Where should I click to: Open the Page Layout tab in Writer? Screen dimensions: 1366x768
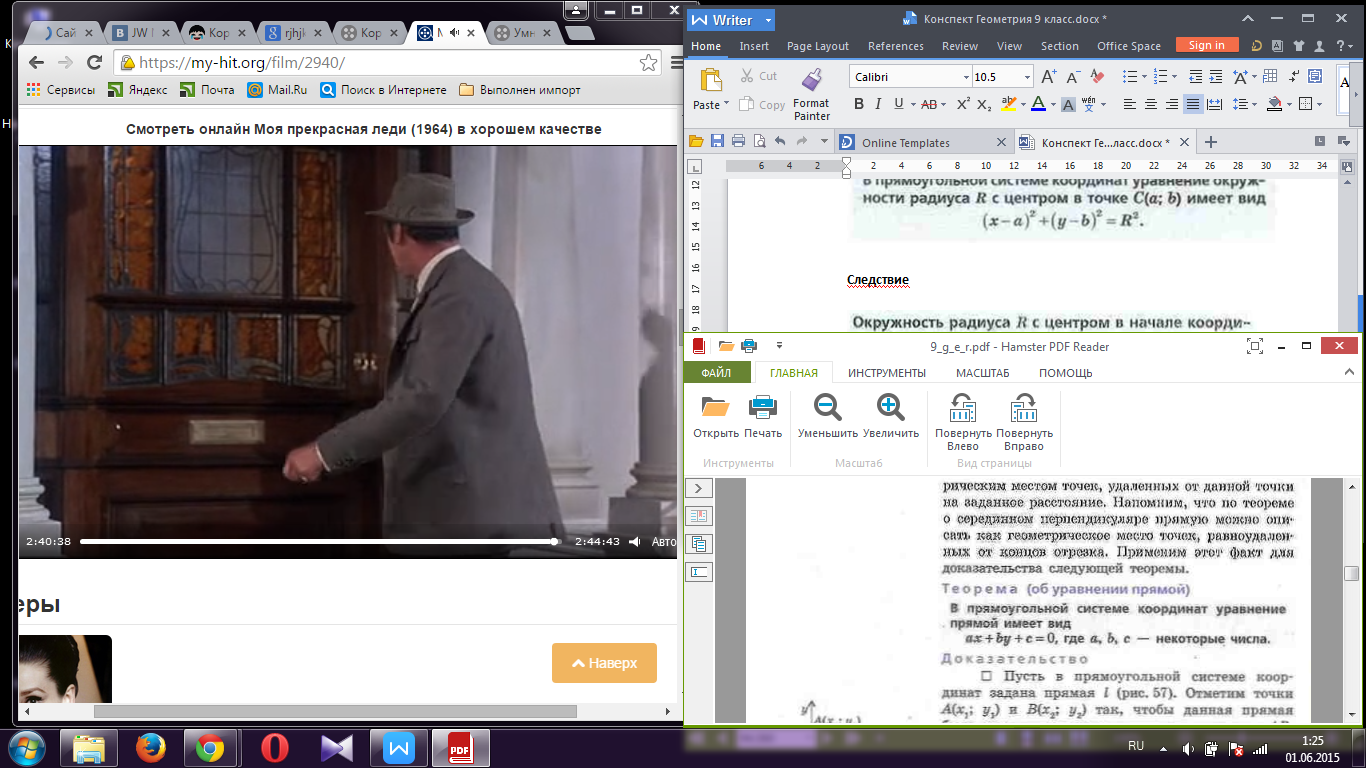817,46
